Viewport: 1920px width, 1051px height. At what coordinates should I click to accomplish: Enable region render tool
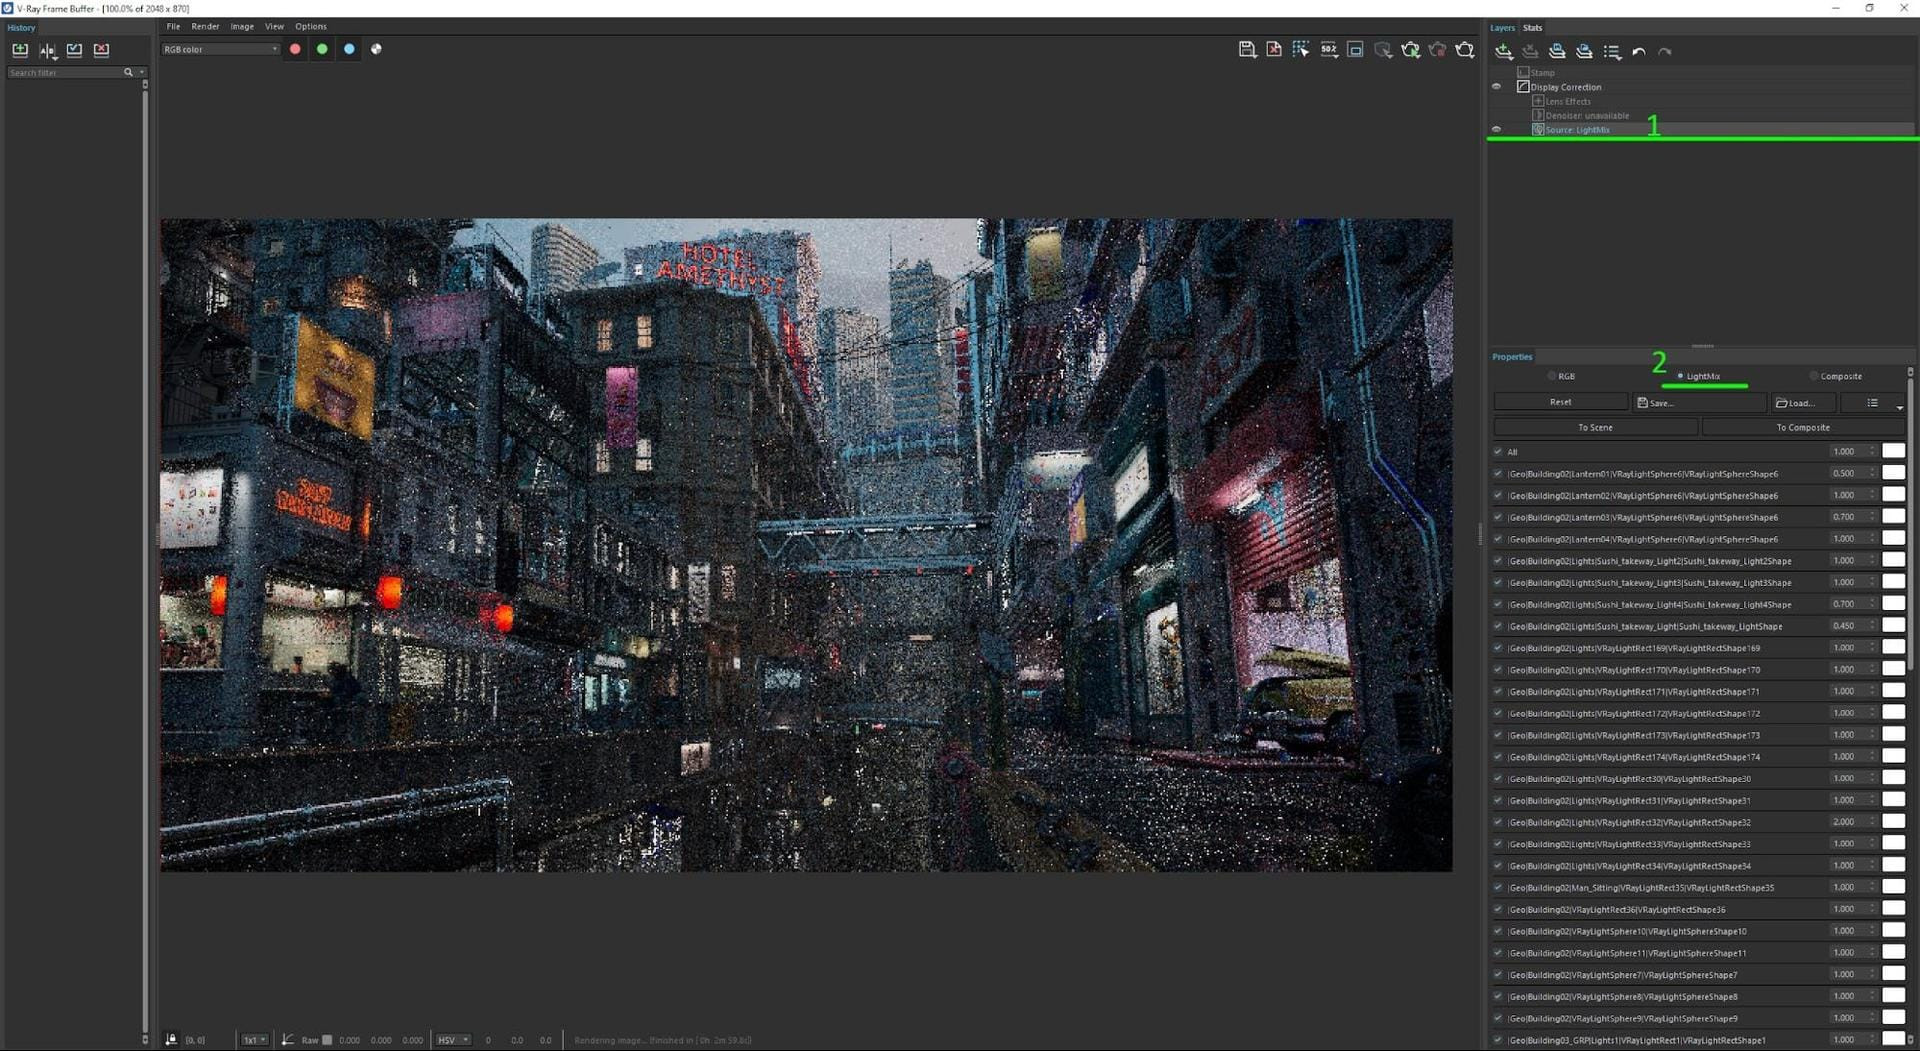point(1355,50)
